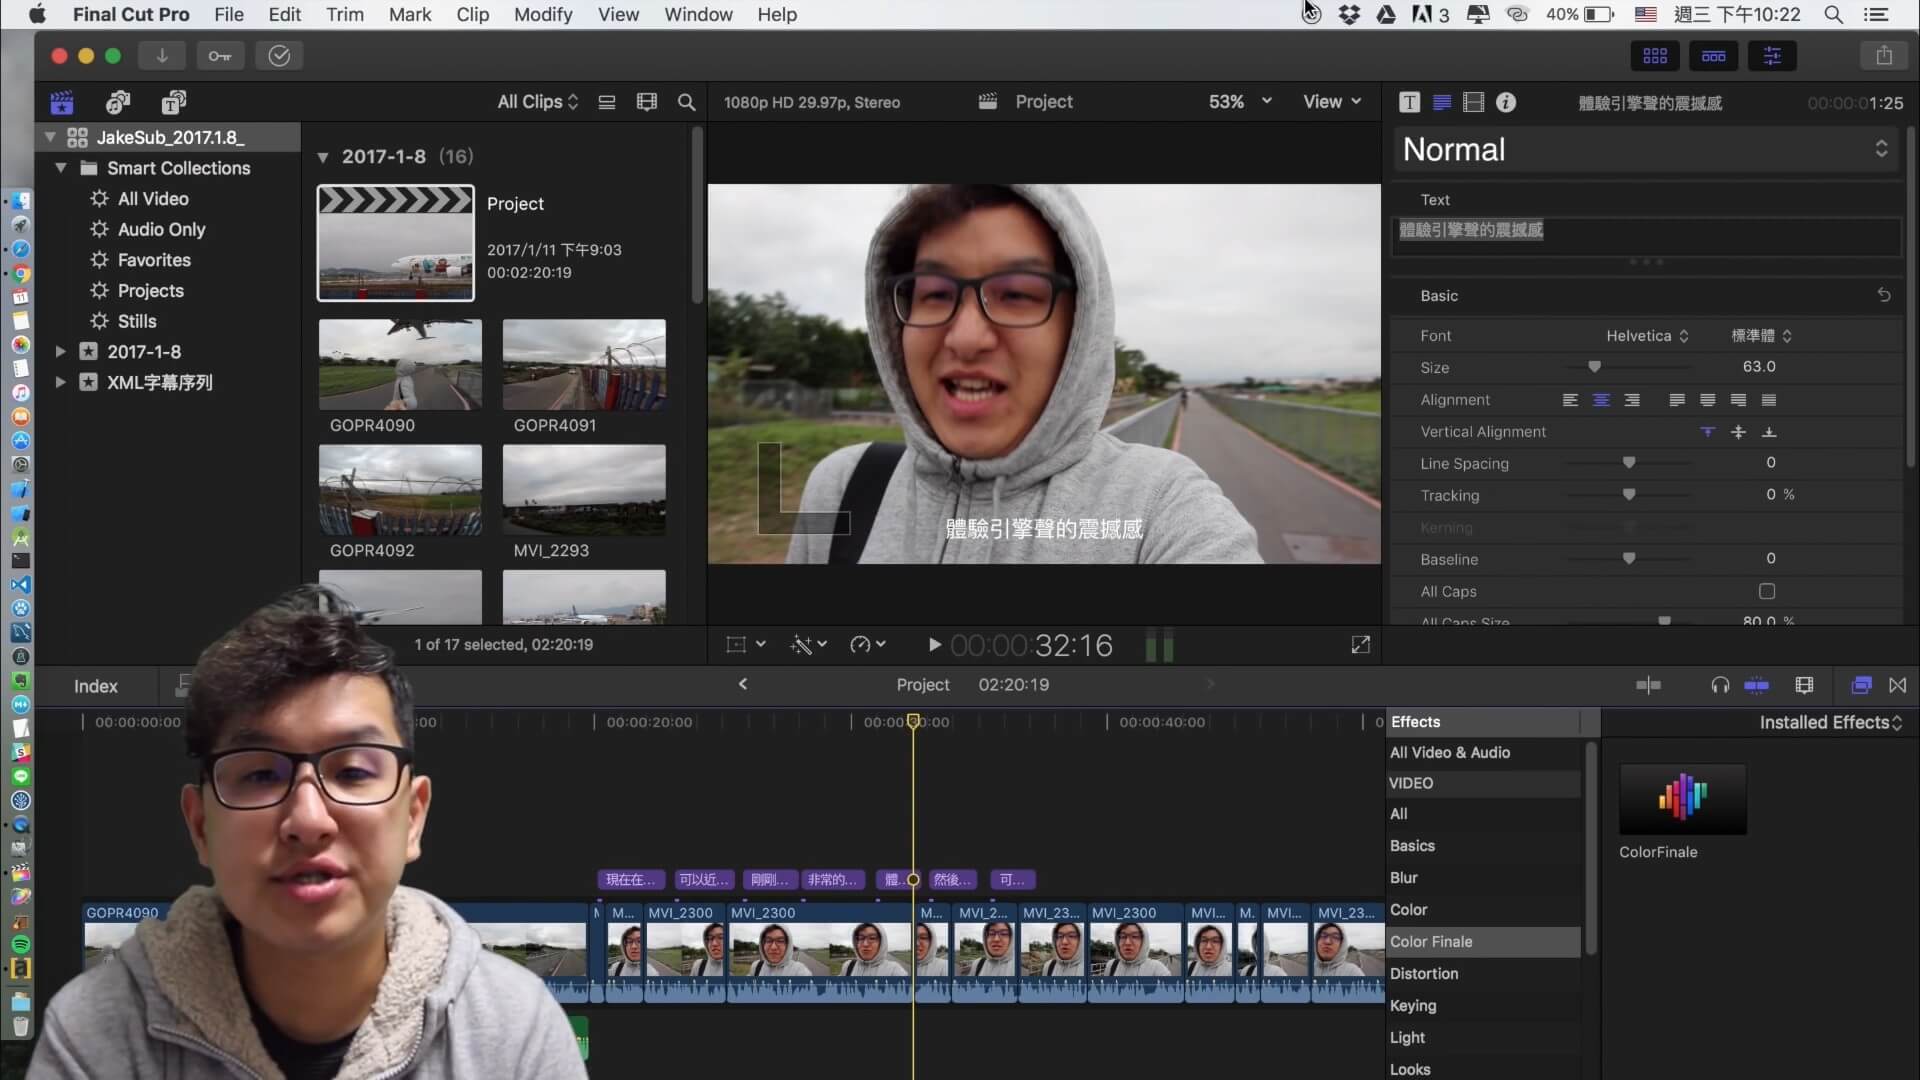Viewport: 1920px width, 1080px height.
Task: Expand the XML字幕序列 event
Action: click(x=60, y=382)
